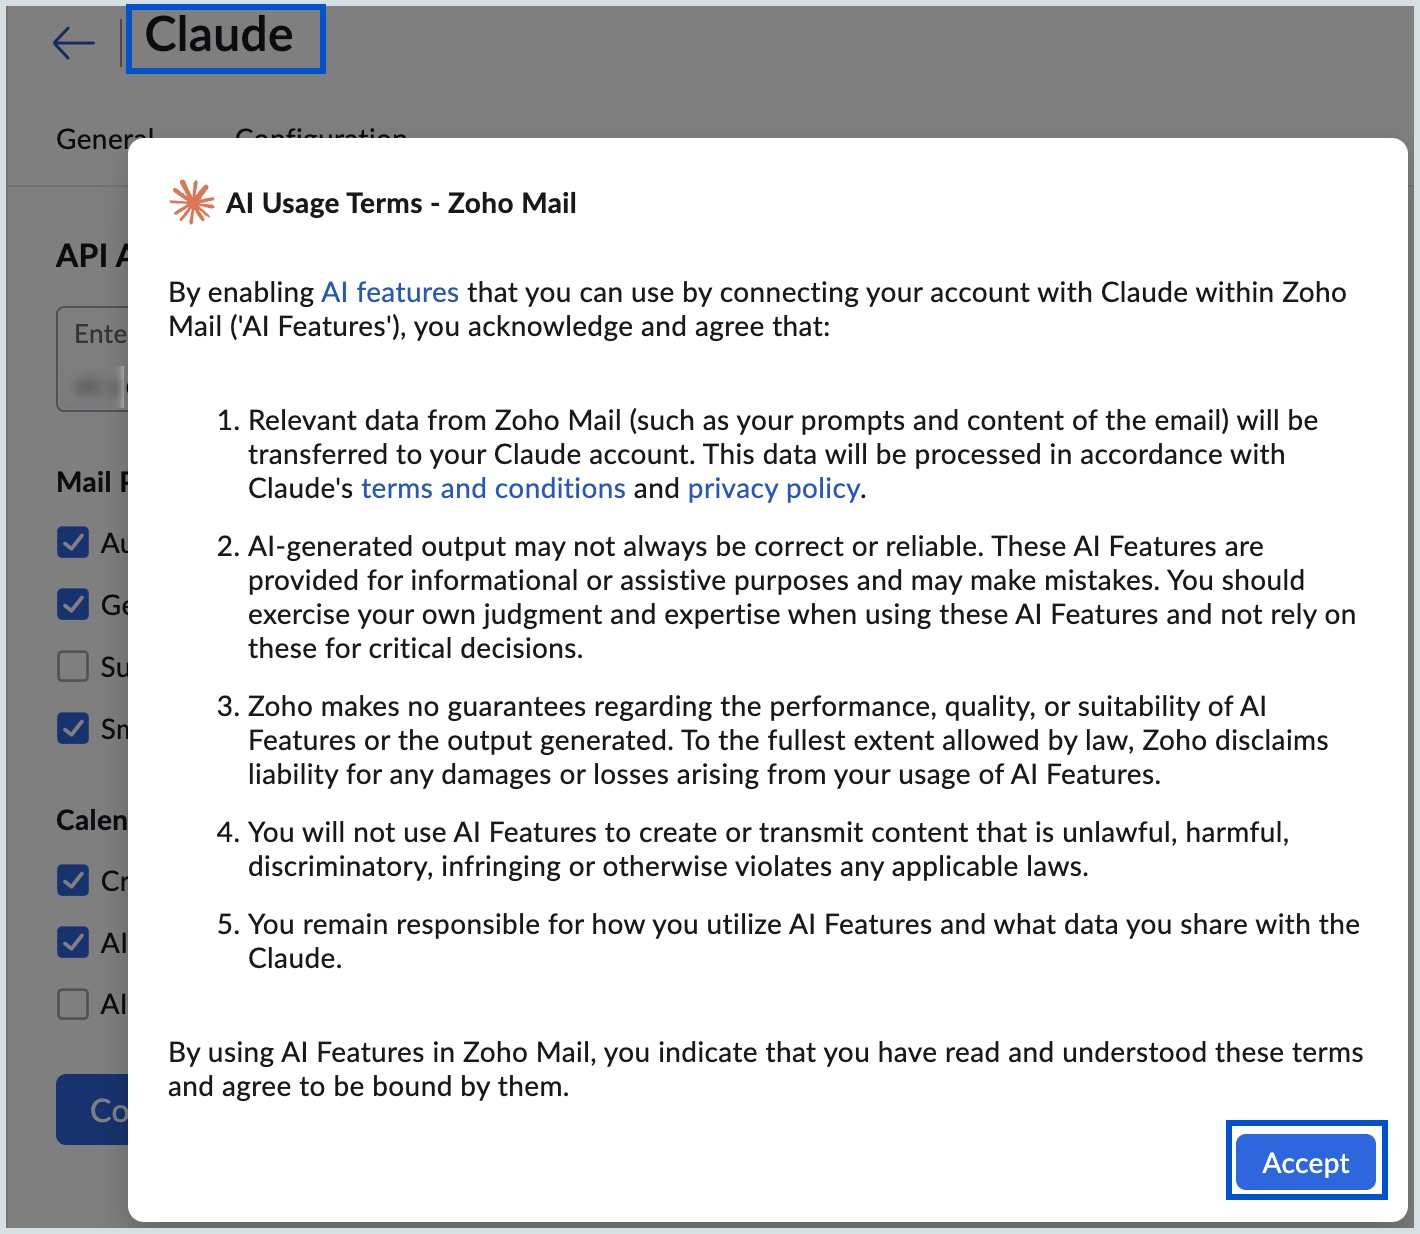Viewport: 1420px width, 1234px height.
Task: Uncheck the first Mail feature checkbox
Action: [x=72, y=542]
